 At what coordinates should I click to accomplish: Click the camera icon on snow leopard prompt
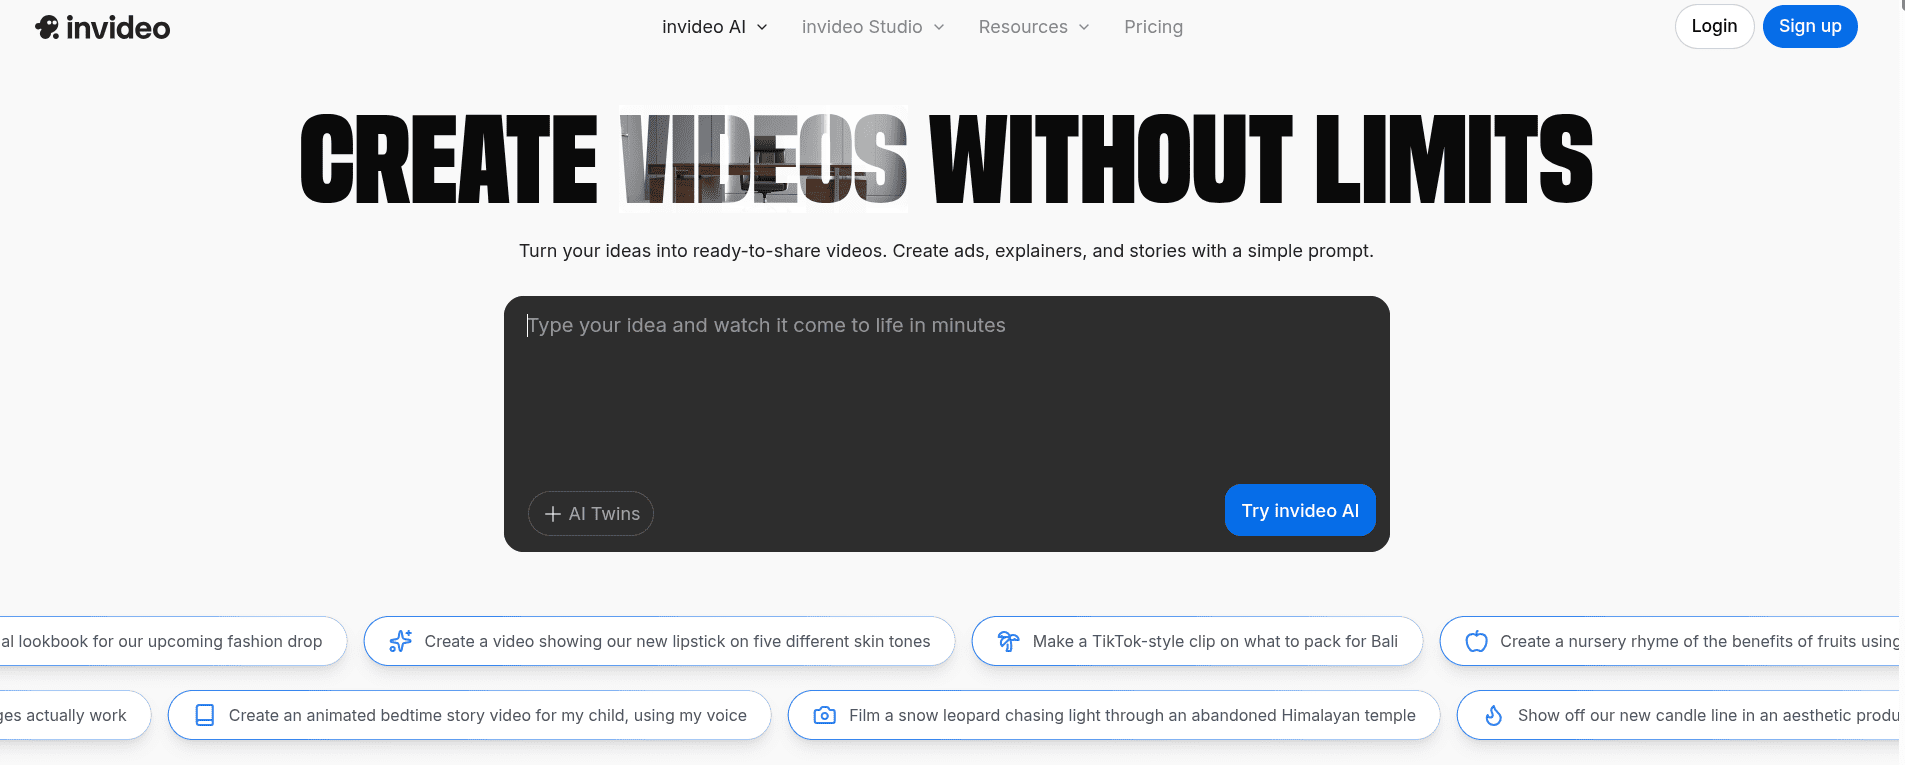pyautogui.click(x=824, y=715)
